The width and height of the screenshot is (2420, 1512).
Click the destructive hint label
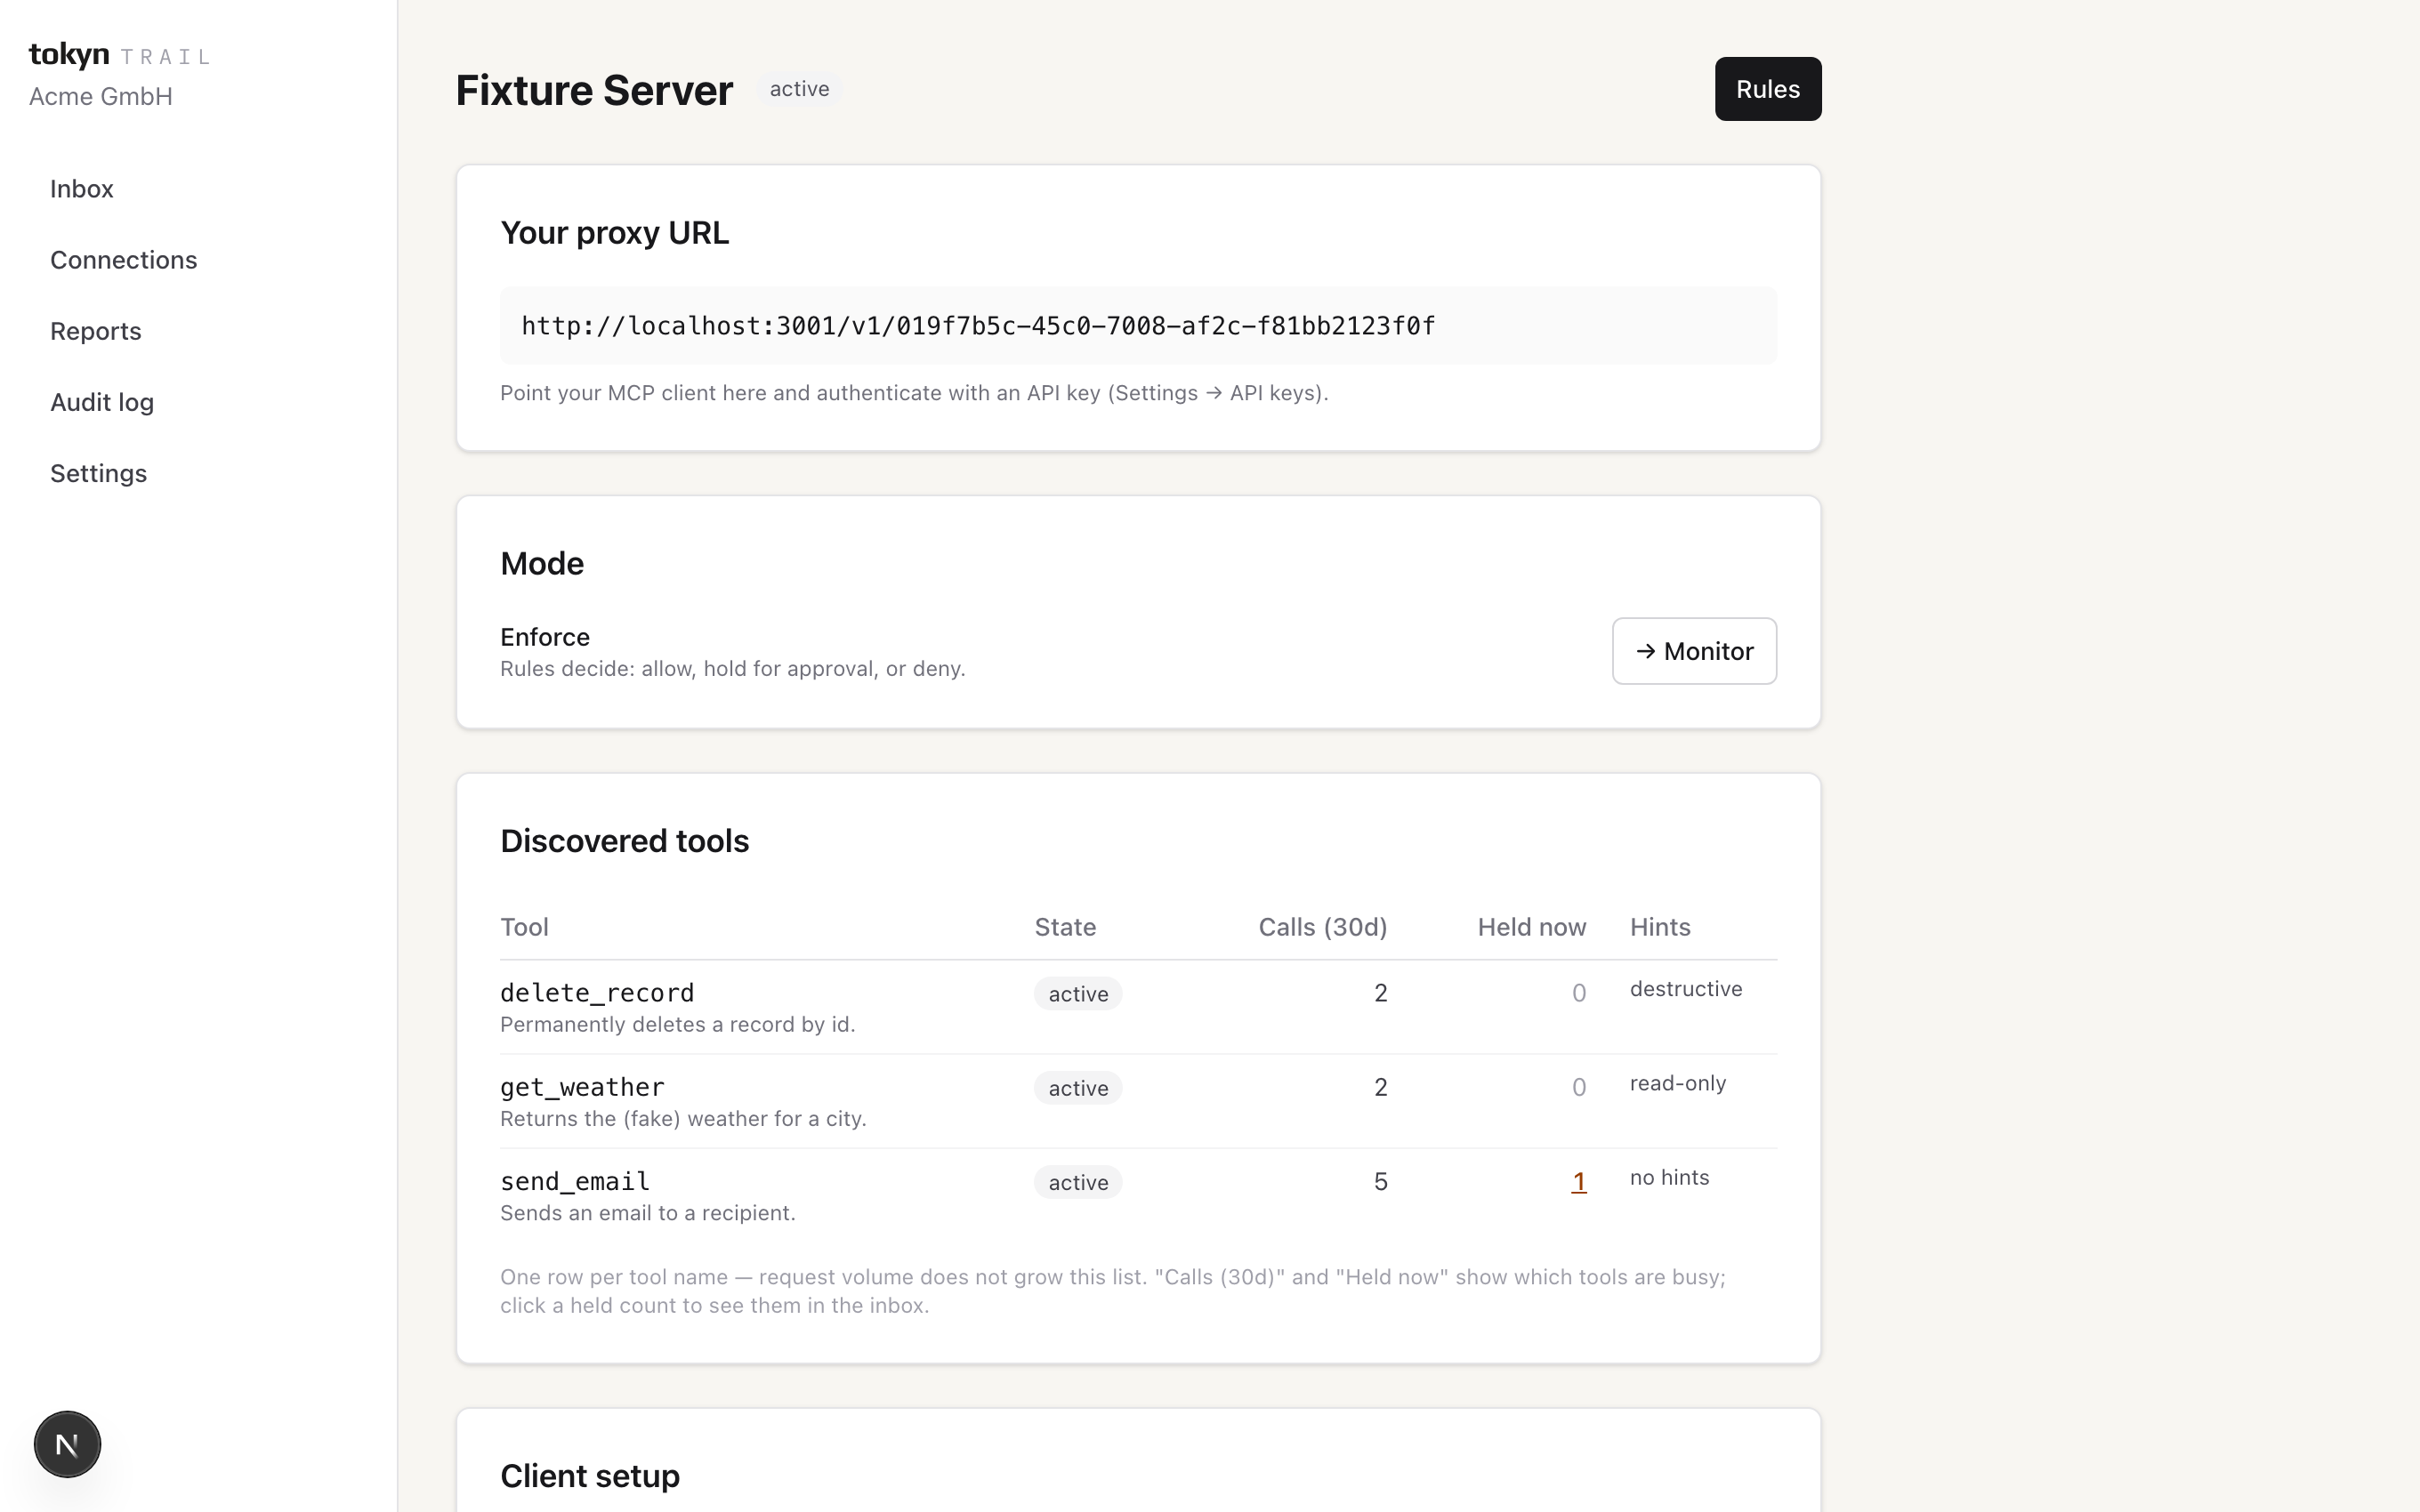click(x=1686, y=989)
